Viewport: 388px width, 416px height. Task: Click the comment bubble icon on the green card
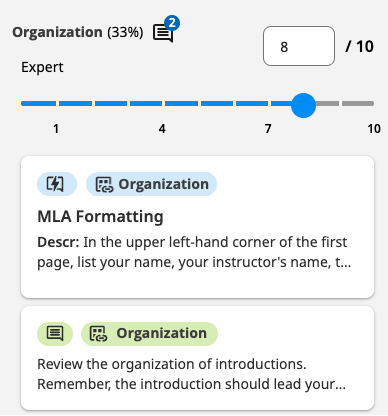tap(55, 333)
